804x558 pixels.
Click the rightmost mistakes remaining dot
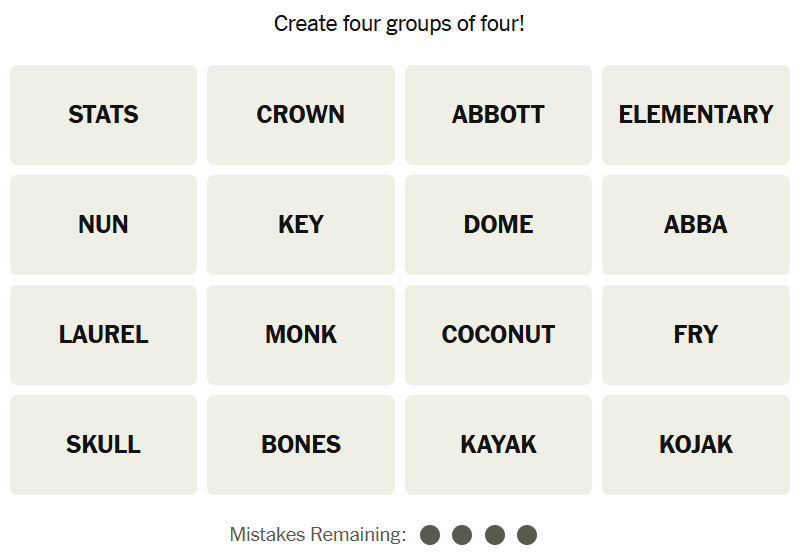pyautogui.click(x=527, y=535)
